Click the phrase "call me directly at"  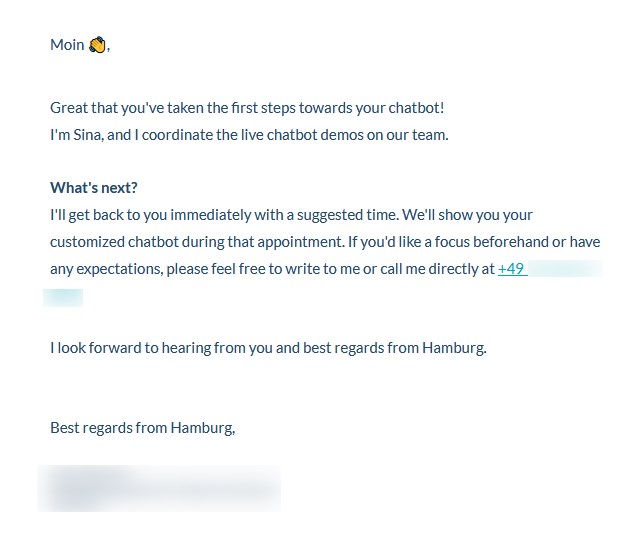coord(433,269)
